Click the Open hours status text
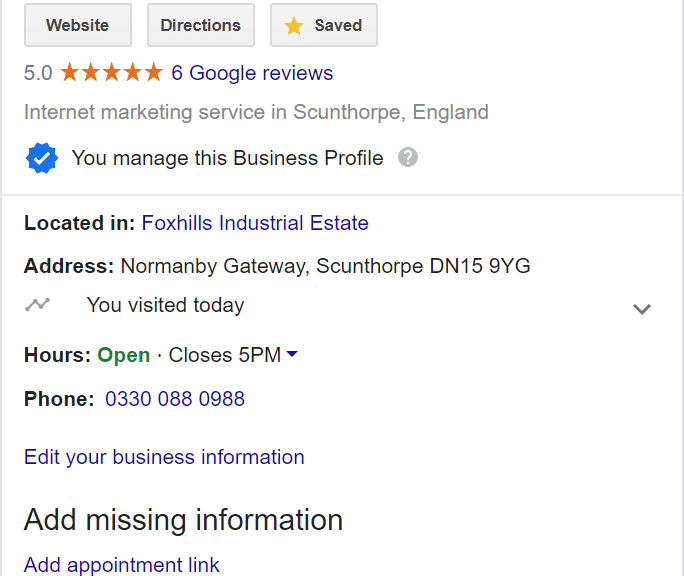The height and width of the screenshot is (576, 684). (123, 355)
